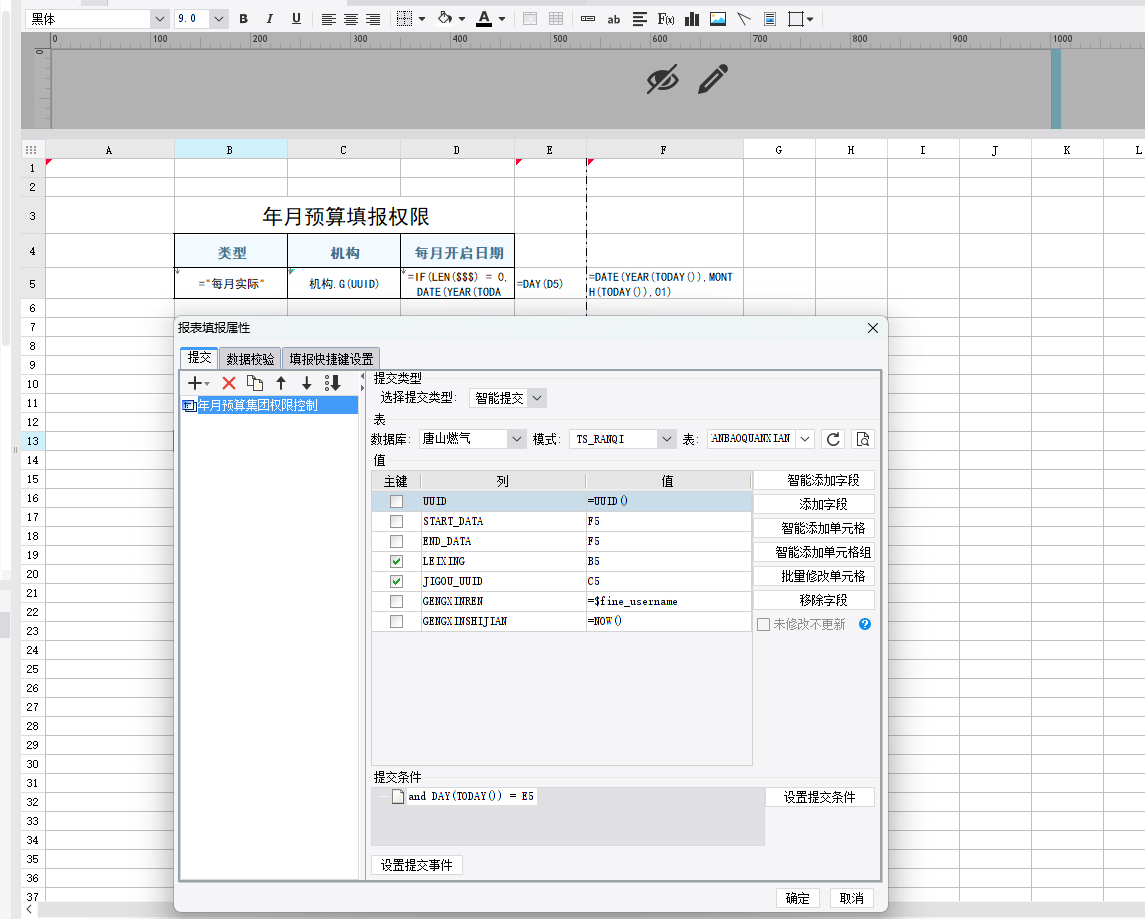Confirm dialog with 确定 button
Image resolution: width=1145 pixels, height=919 pixels.
797,899
